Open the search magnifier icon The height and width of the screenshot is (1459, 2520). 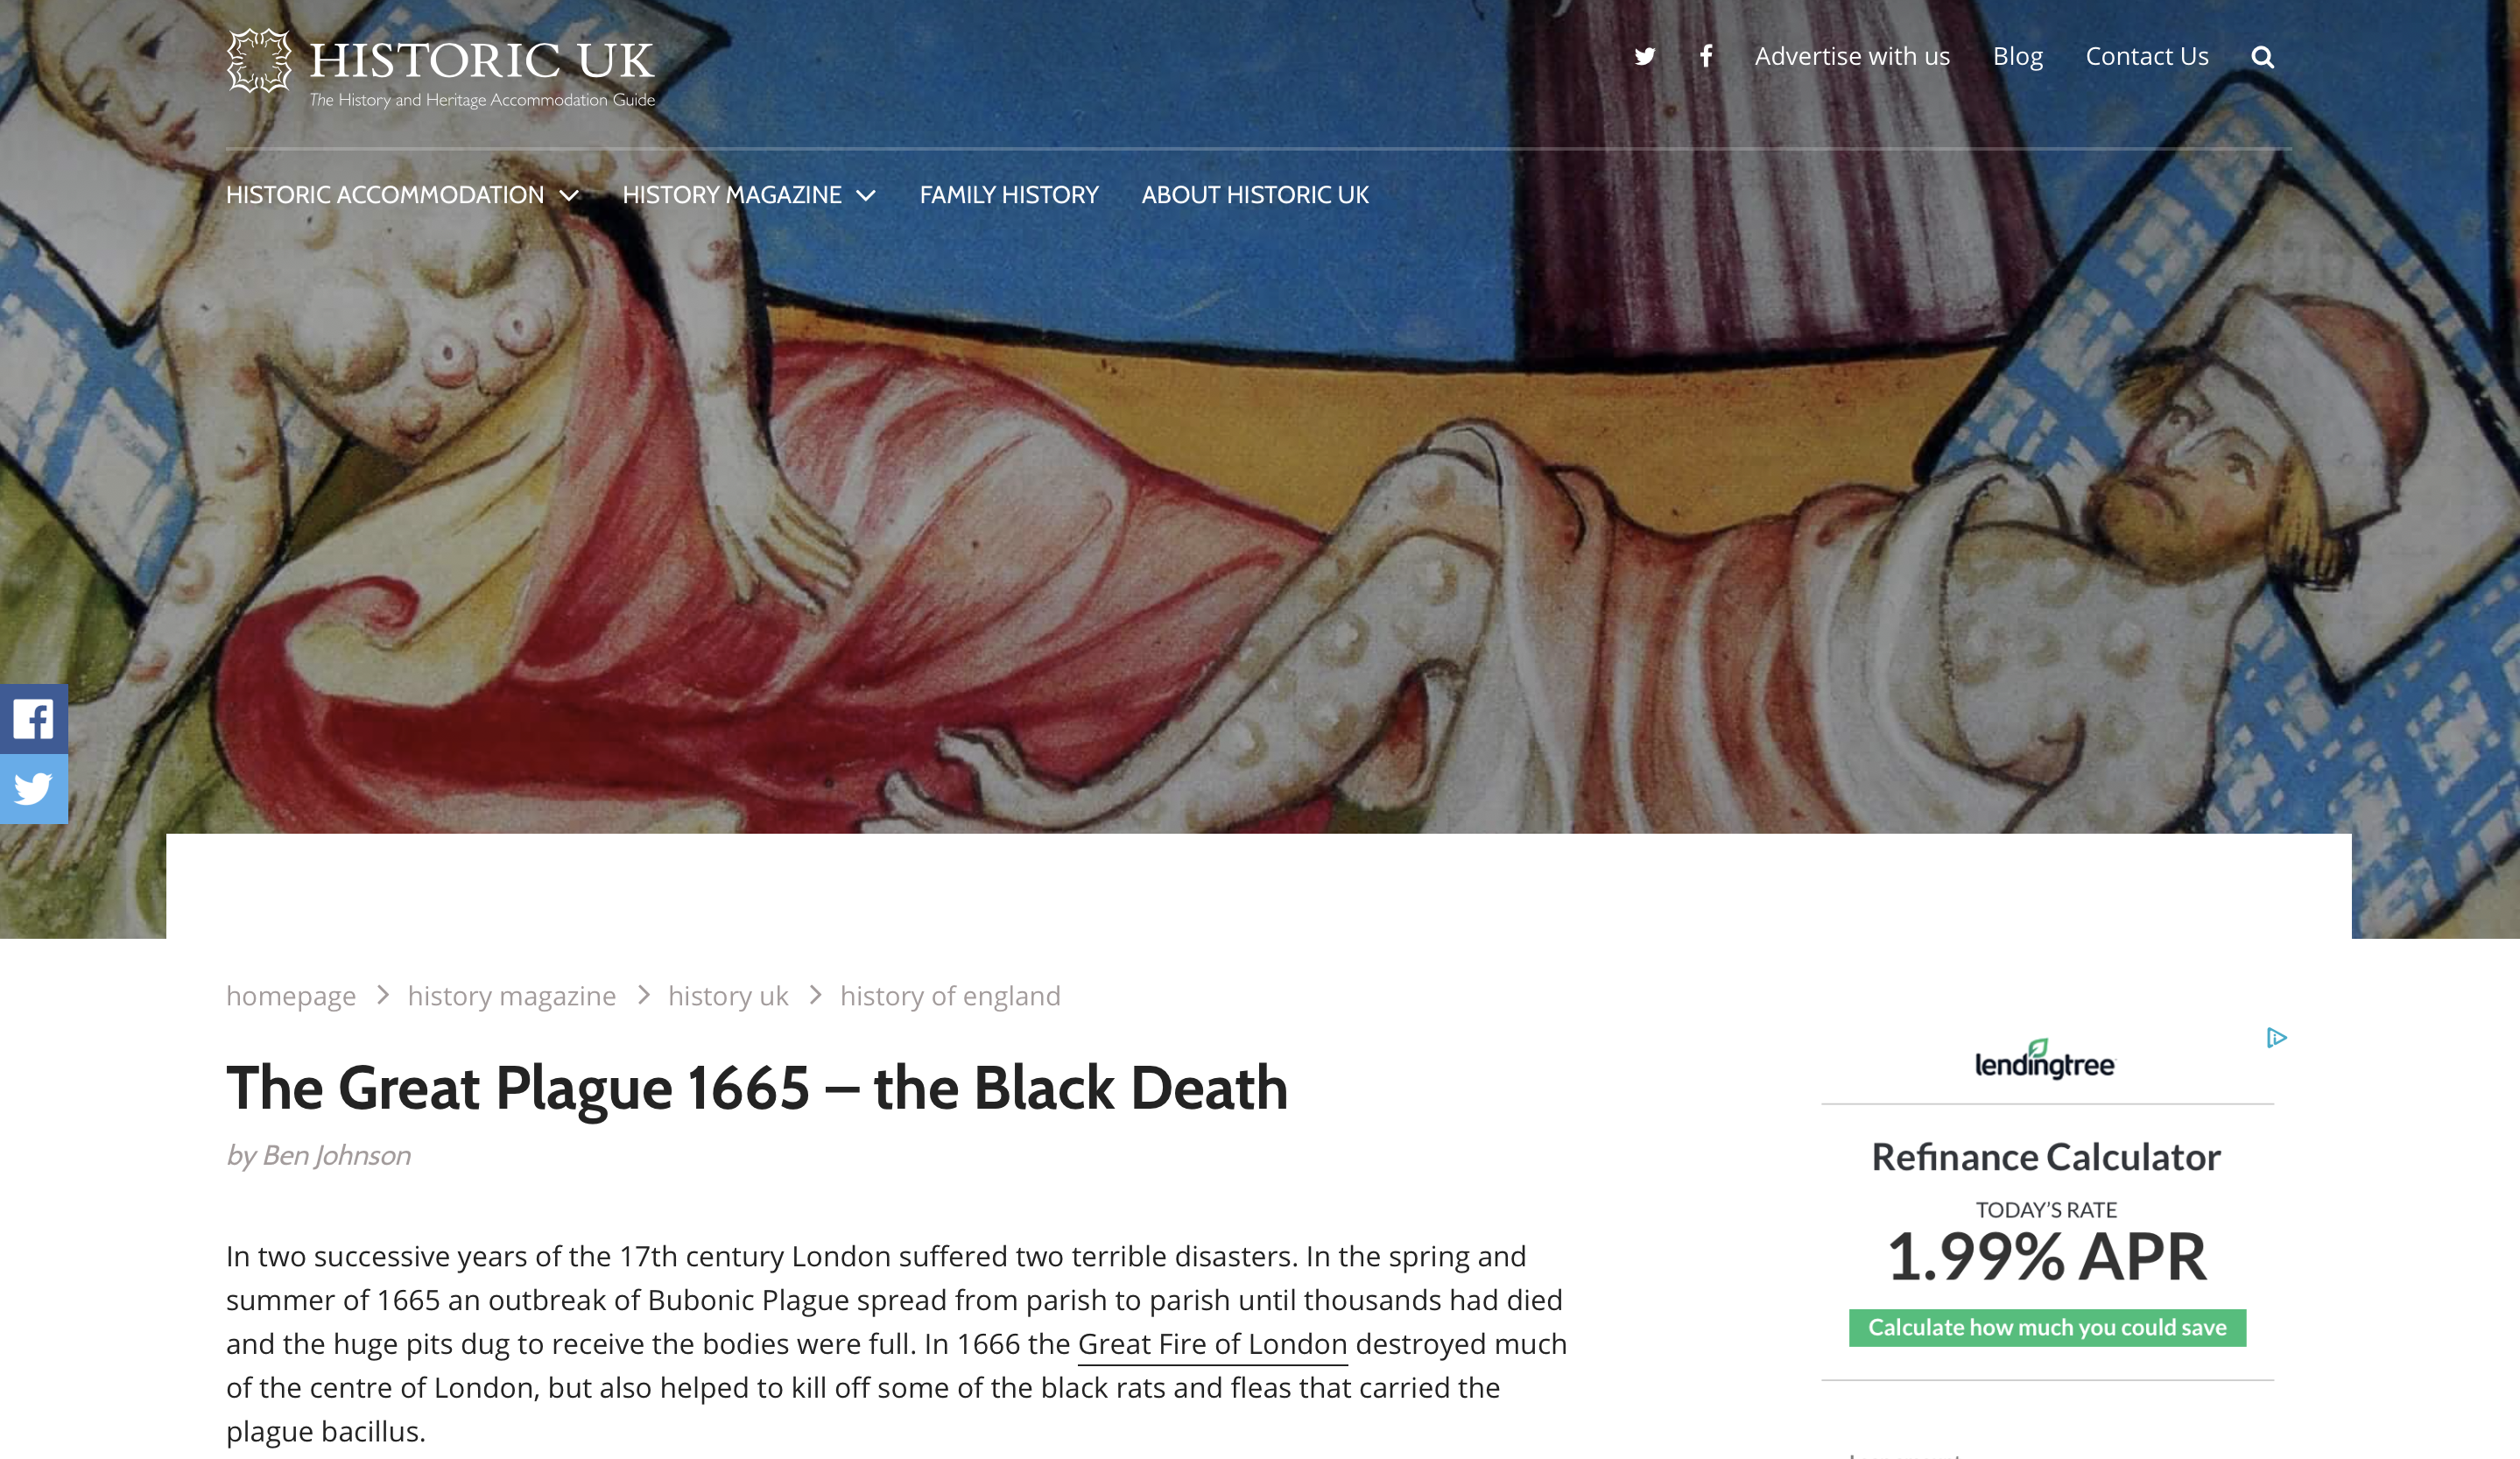pyautogui.click(x=2262, y=57)
